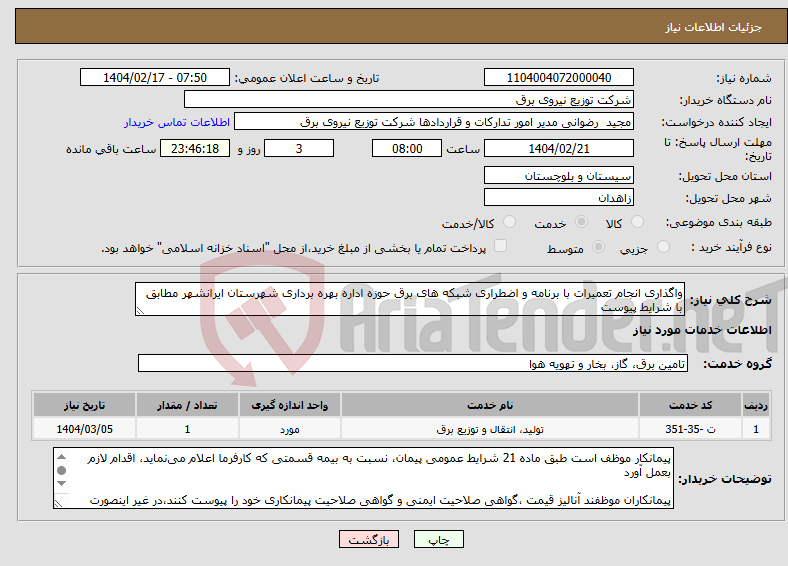Click the deadline hour field 08:00
Screen dimensions: 788x566
[407, 148]
